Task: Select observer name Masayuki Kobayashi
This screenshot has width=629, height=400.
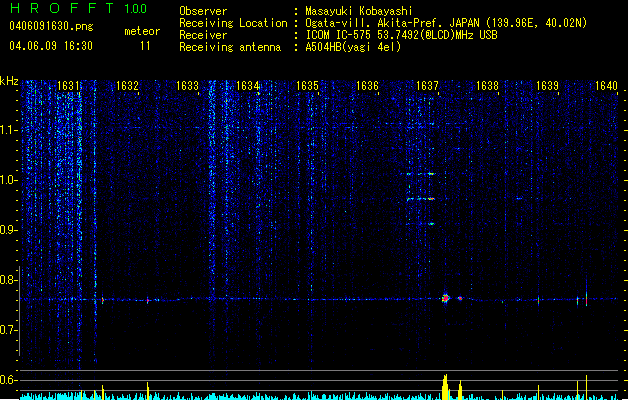Action: pyautogui.click(x=359, y=11)
